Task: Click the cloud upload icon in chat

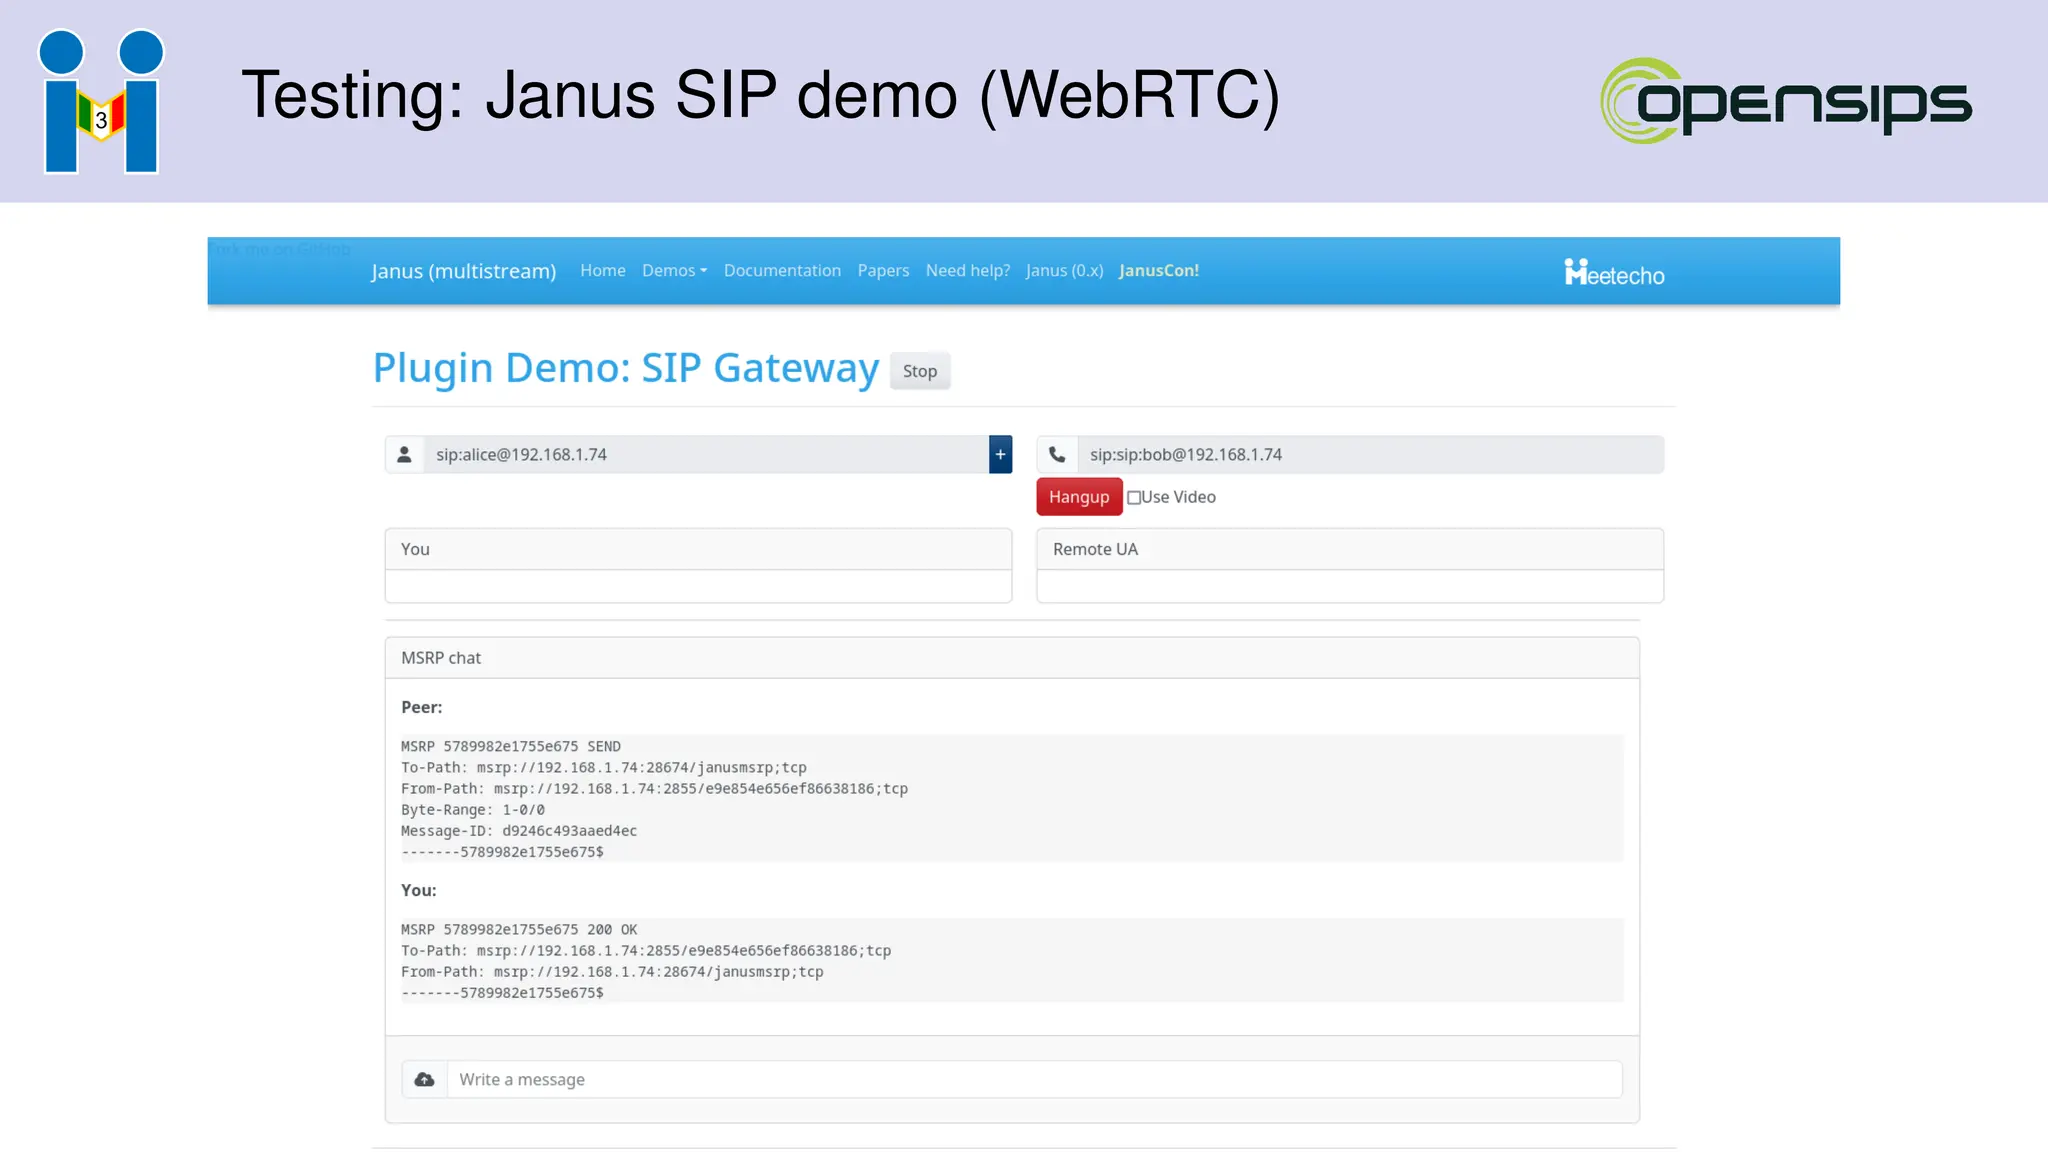Action: 425,1079
